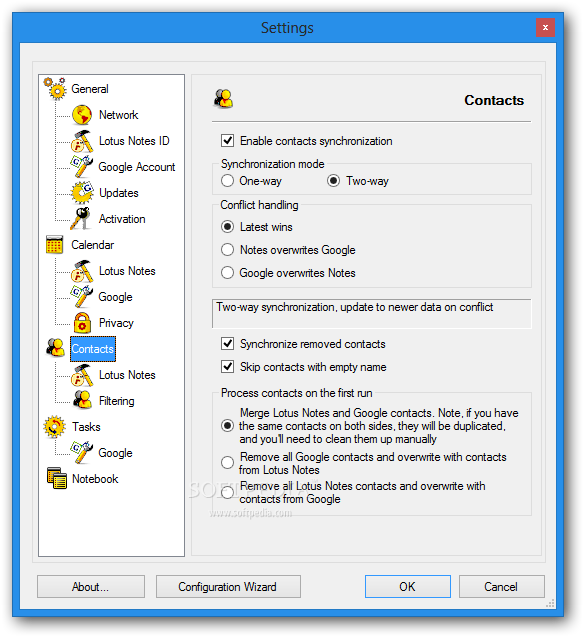The image size is (584, 637).
Task: Open the Activation settings page
Action: pos(122,219)
